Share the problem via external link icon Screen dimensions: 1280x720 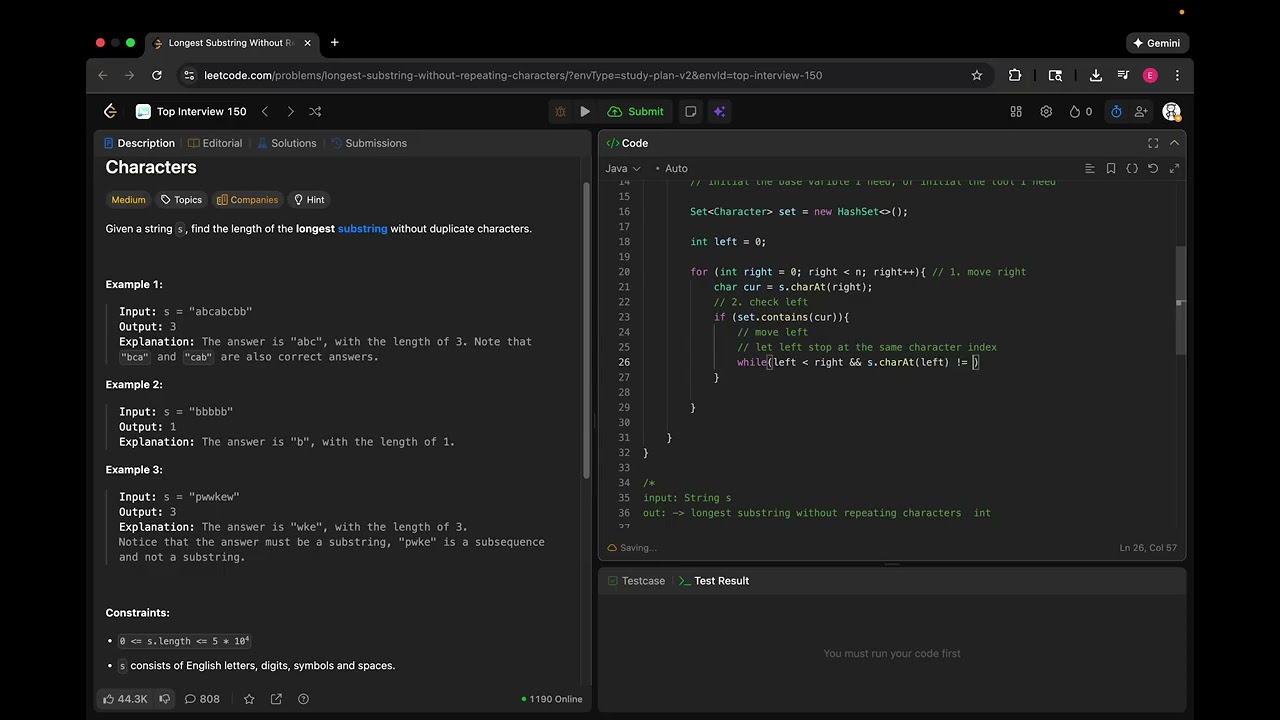pyautogui.click(x=276, y=699)
